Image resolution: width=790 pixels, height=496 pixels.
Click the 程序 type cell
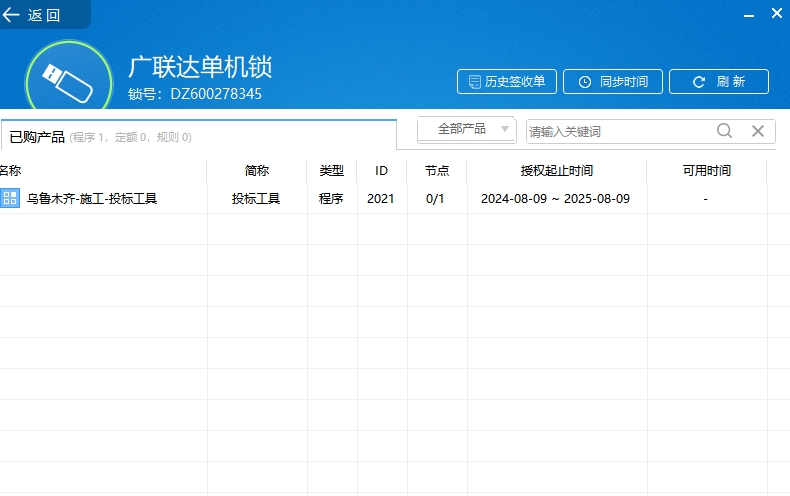point(331,199)
